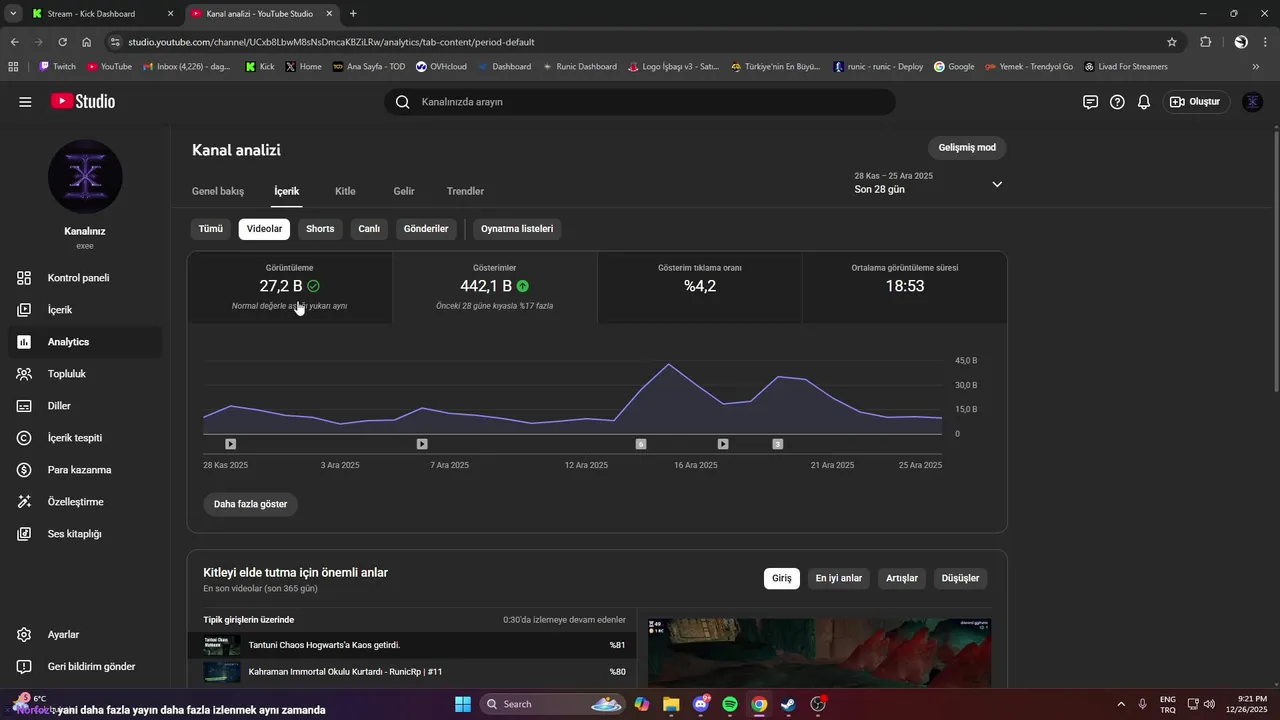The height and width of the screenshot is (720, 1280).
Task: Click the YouTube Studio logo
Action: tap(83, 102)
